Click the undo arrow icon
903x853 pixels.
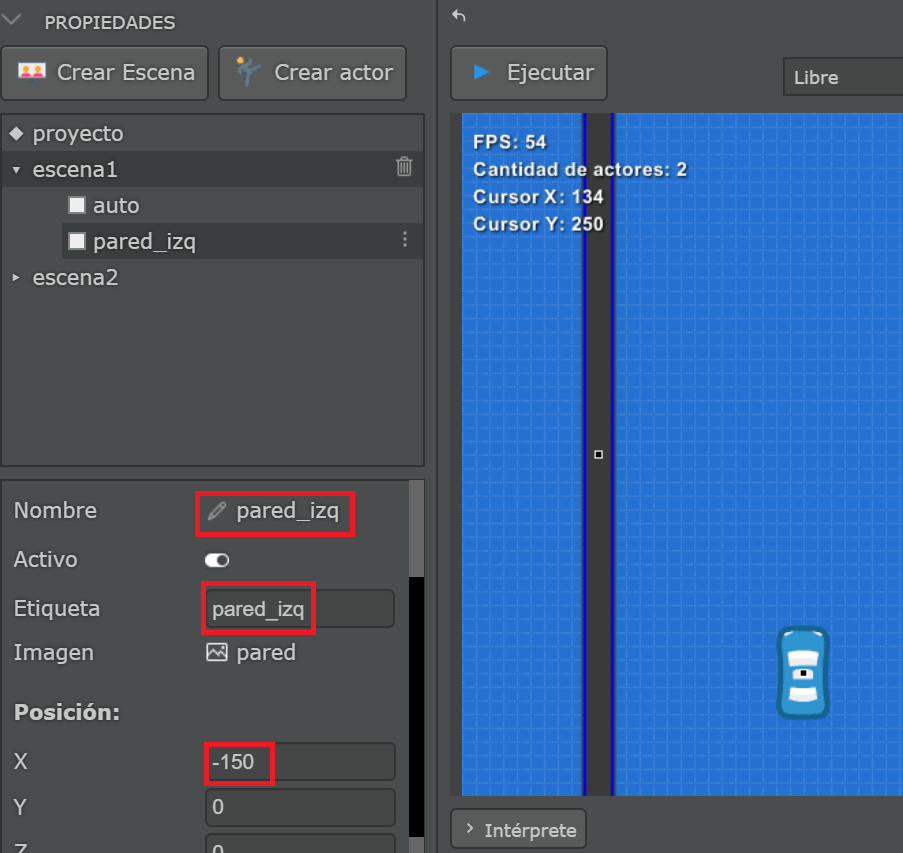(x=458, y=16)
